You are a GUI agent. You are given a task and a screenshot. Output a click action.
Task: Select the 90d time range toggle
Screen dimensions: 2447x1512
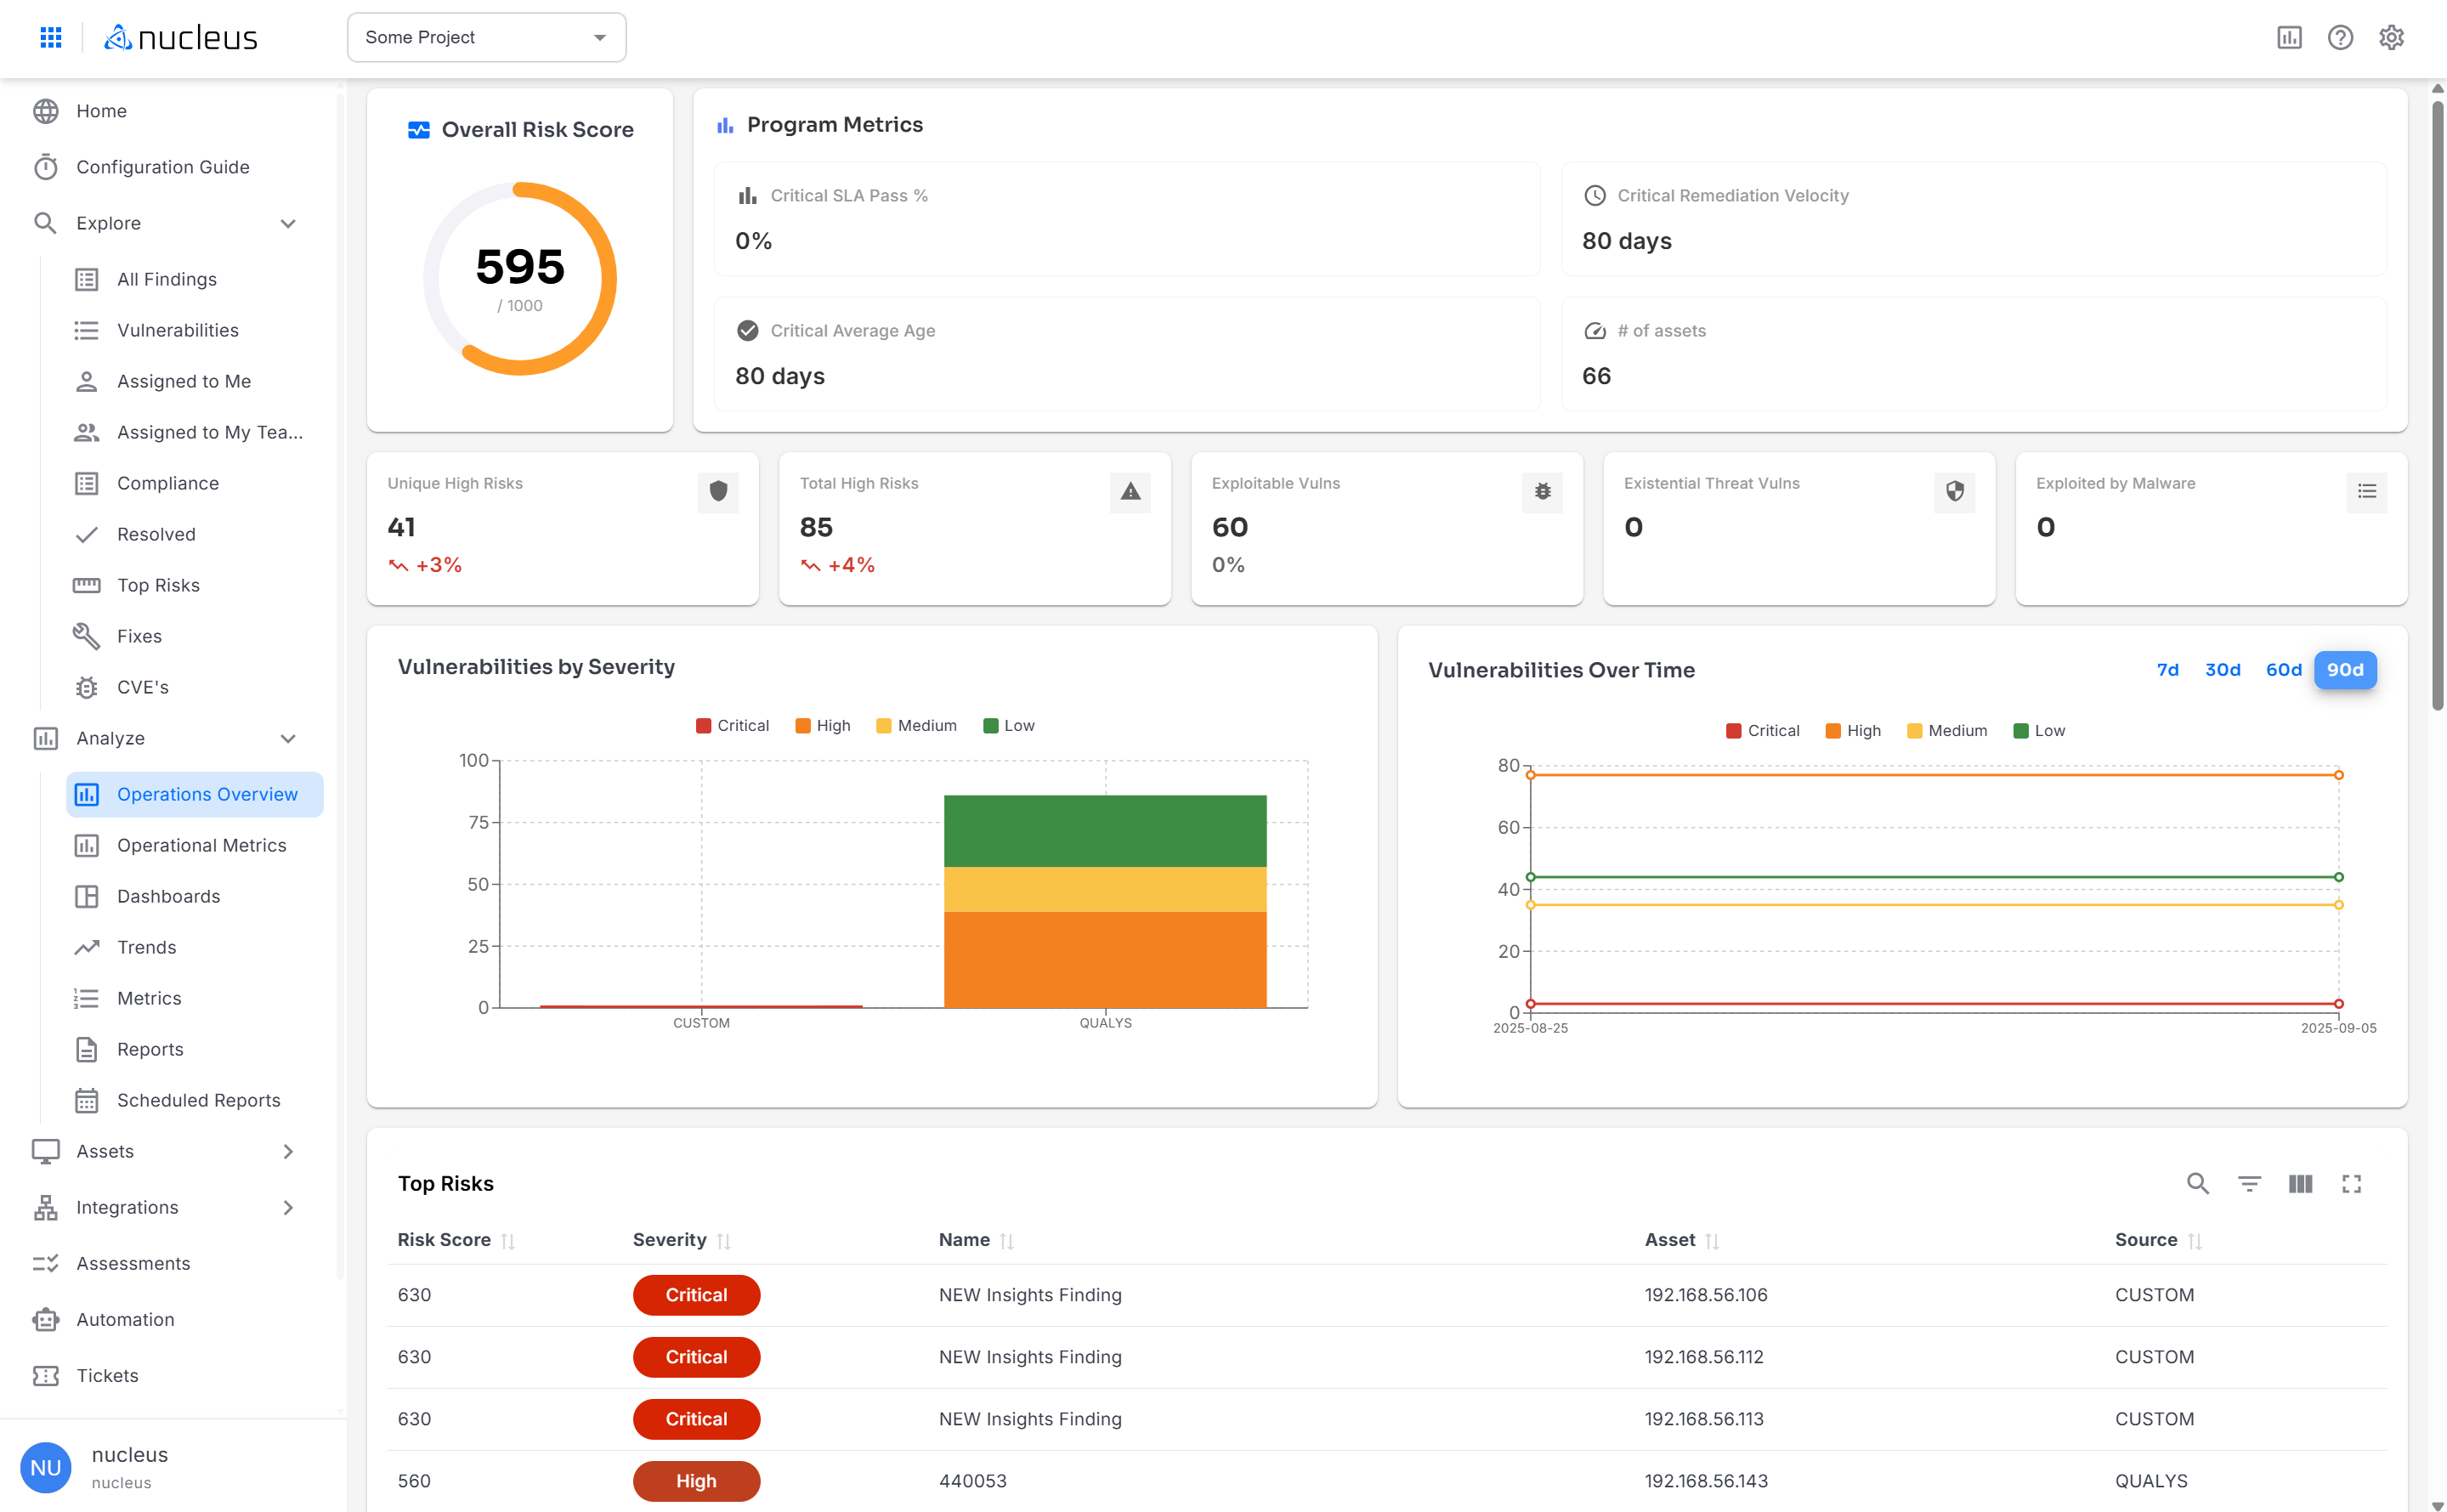click(2345, 670)
